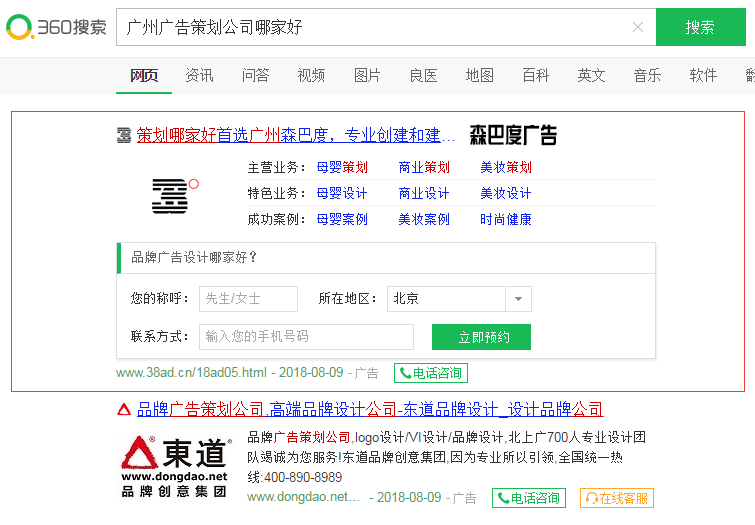Open the 地图 tab
Screen dimensions: 755x525
pos(479,75)
